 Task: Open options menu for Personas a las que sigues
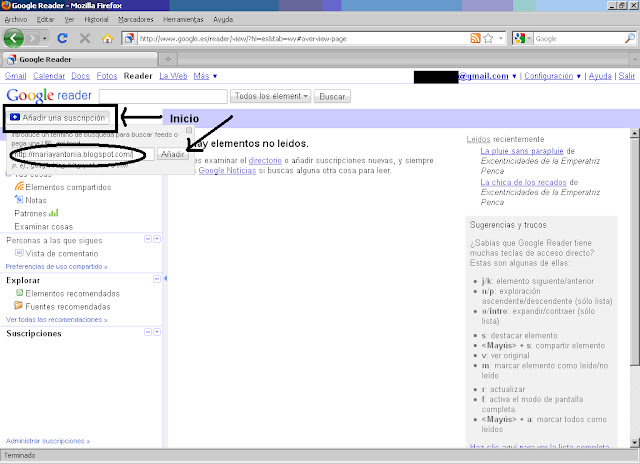(x=157, y=239)
